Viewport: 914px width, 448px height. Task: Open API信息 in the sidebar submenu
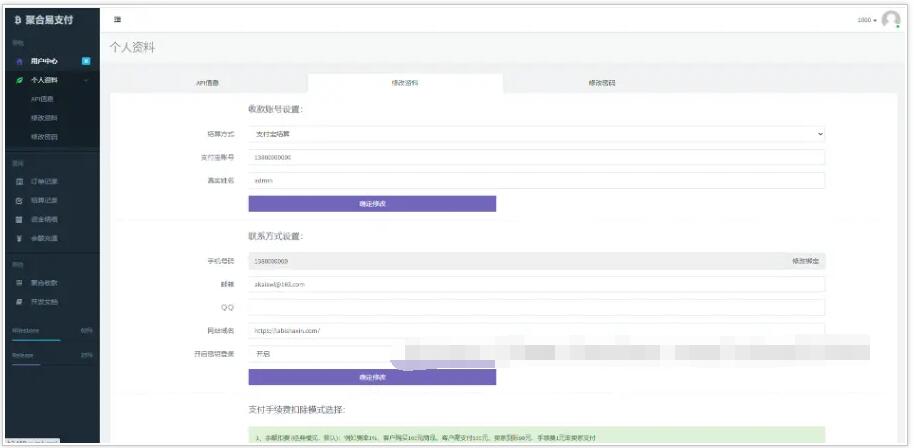43,99
